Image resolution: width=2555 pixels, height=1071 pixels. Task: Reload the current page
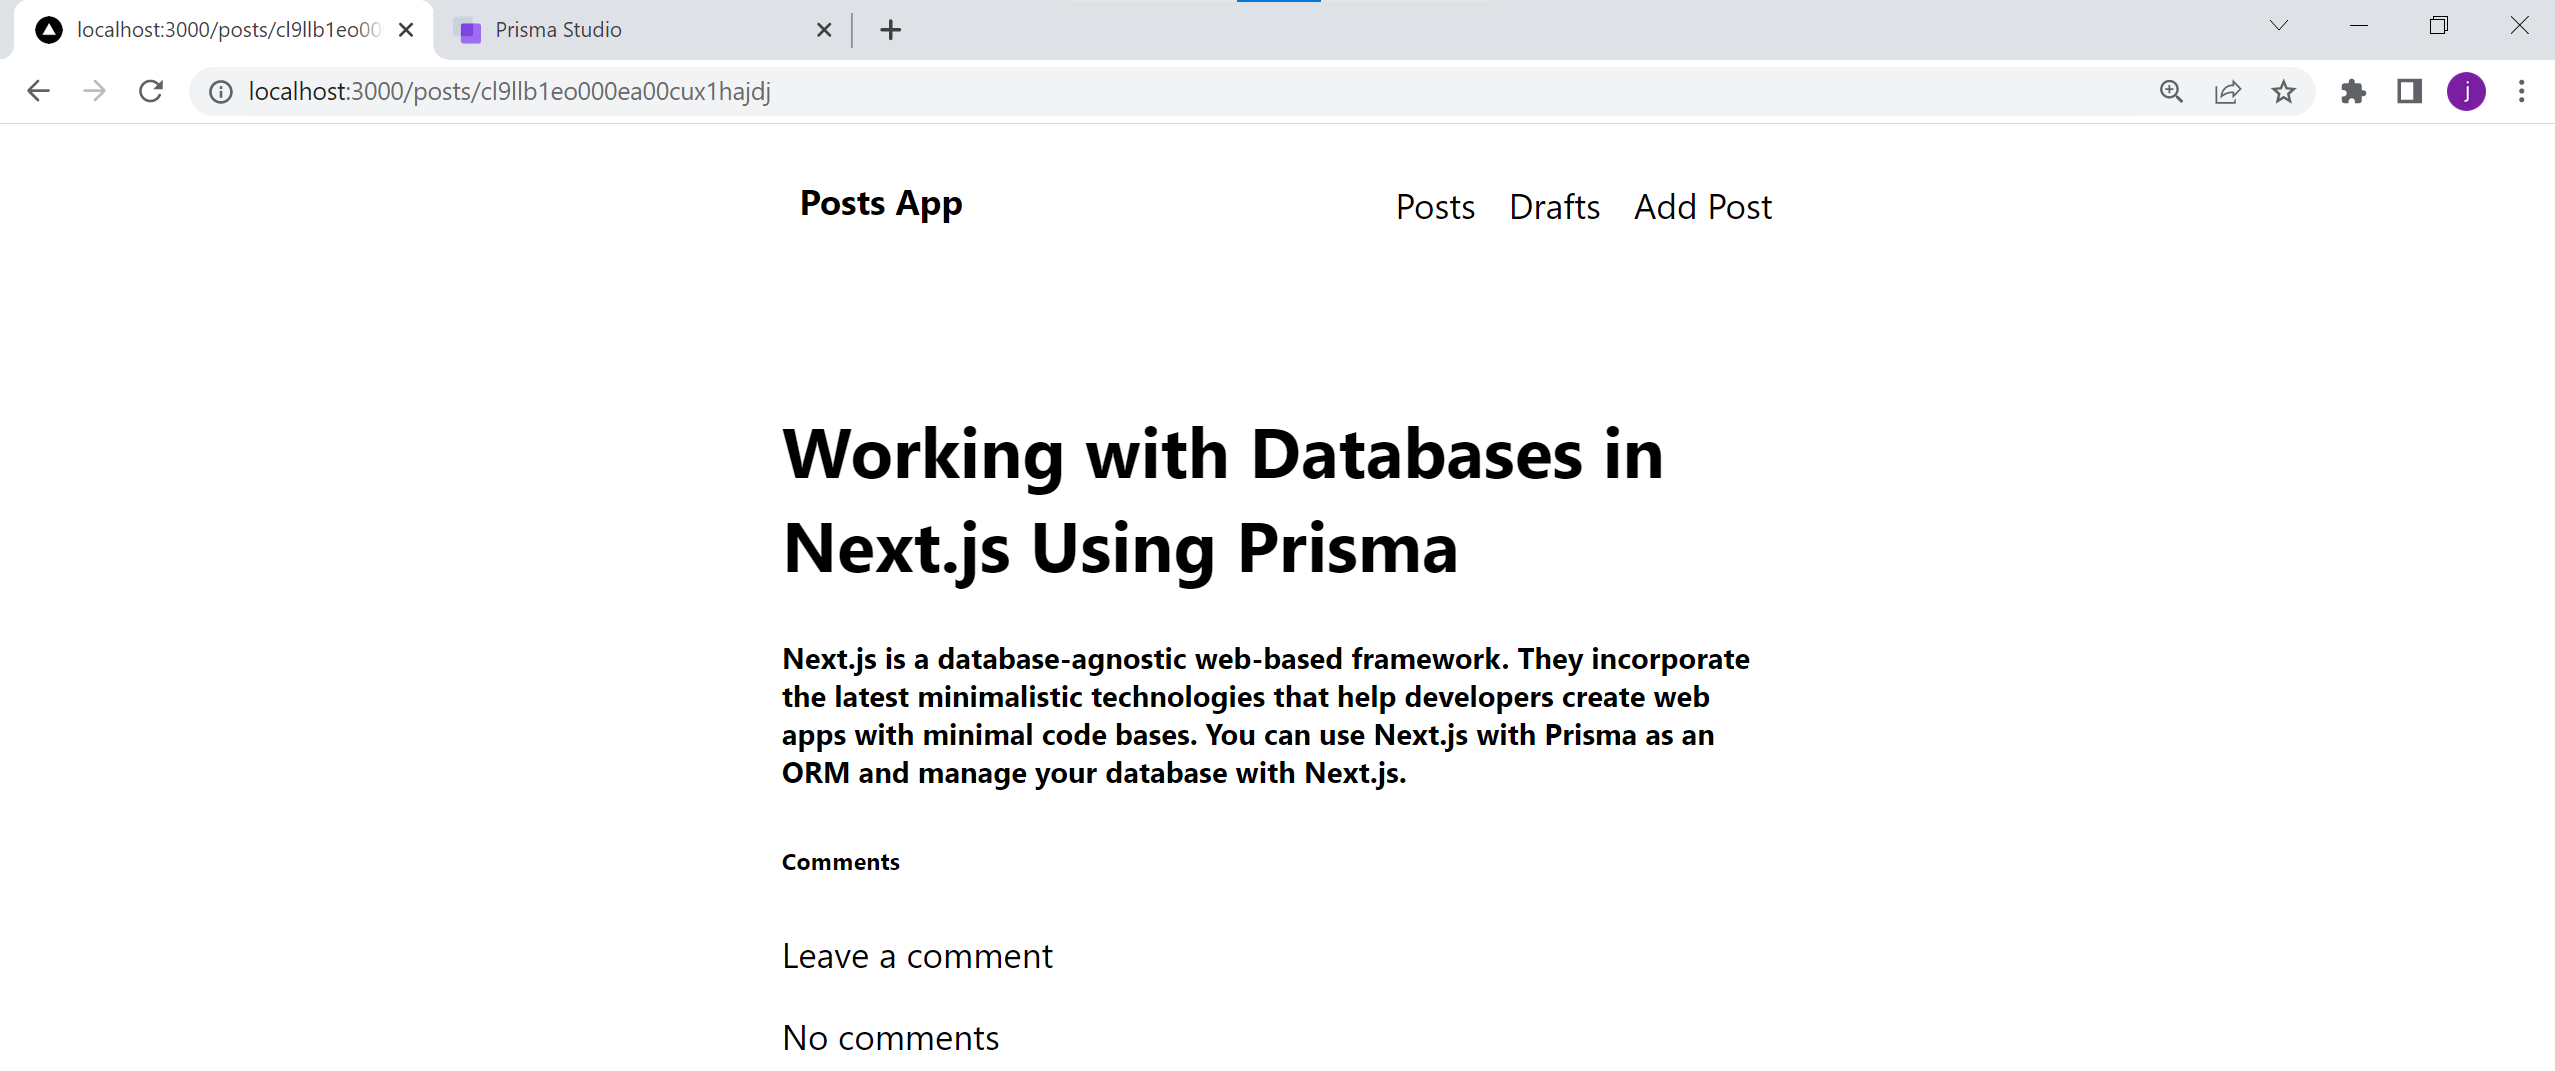click(x=151, y=91)
